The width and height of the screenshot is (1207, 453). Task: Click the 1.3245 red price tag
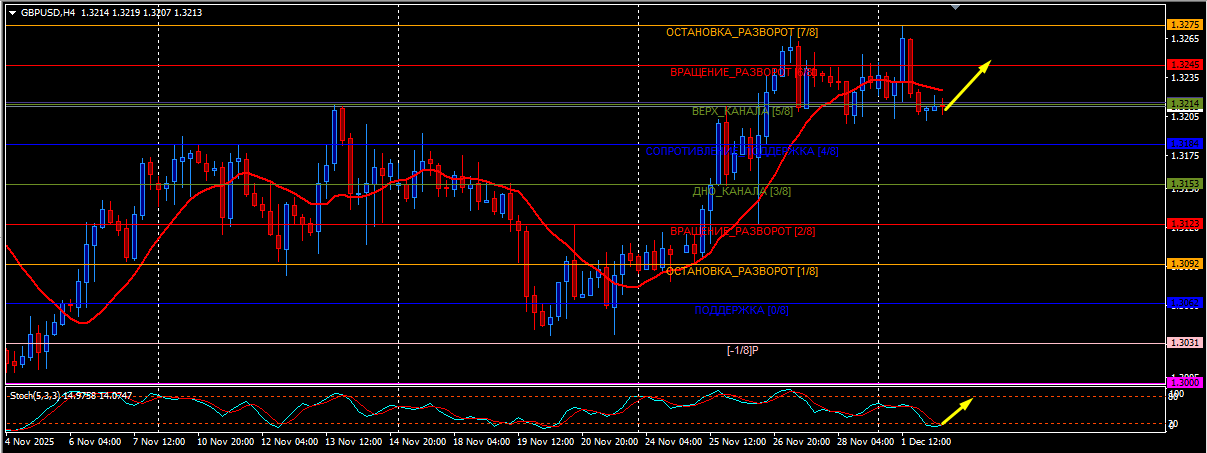click(x=1184, y=64)
